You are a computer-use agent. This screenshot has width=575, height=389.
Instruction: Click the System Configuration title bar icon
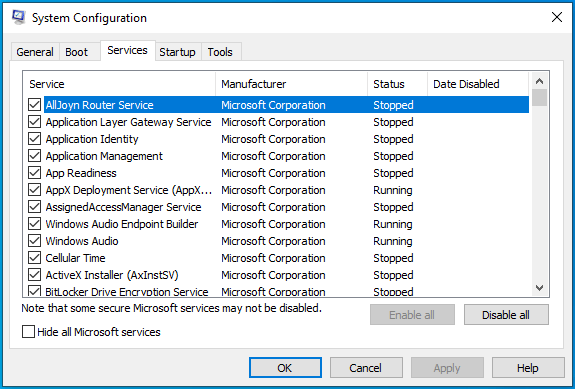click(18, 17)
